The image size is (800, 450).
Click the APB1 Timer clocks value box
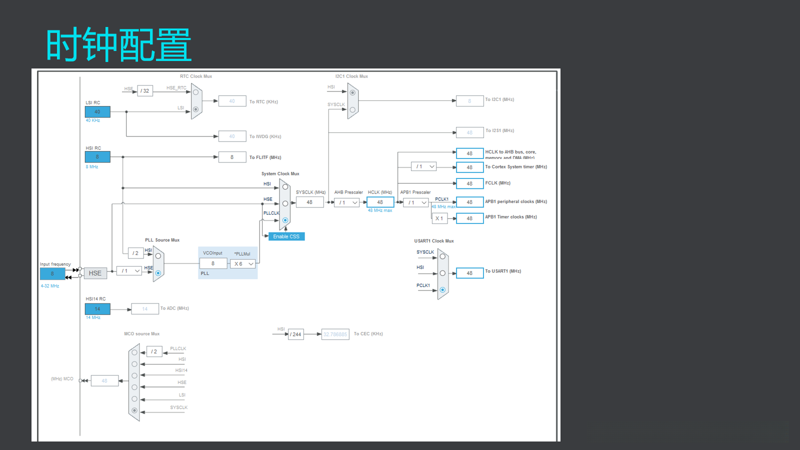tap(470, 218)
